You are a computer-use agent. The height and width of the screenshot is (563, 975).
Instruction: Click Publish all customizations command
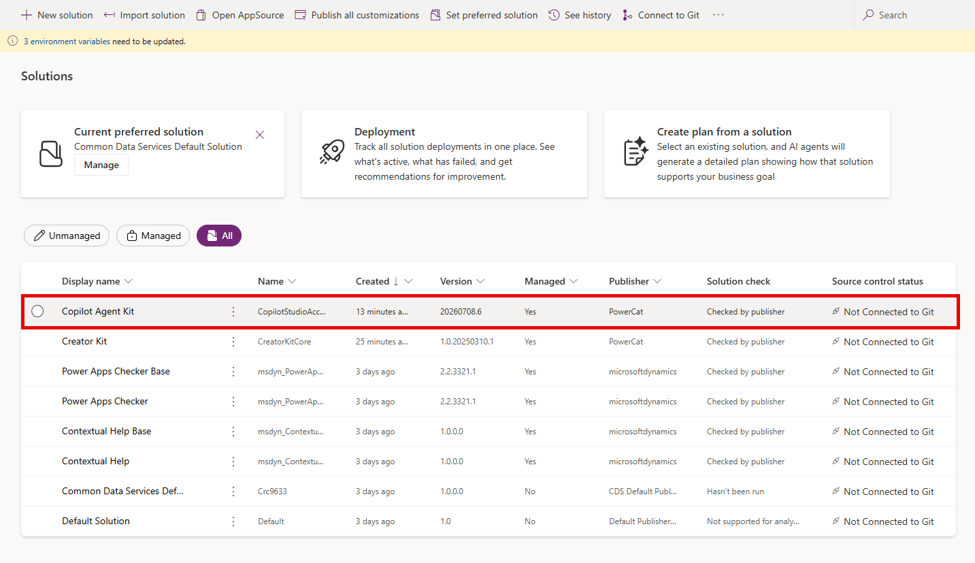357,15
